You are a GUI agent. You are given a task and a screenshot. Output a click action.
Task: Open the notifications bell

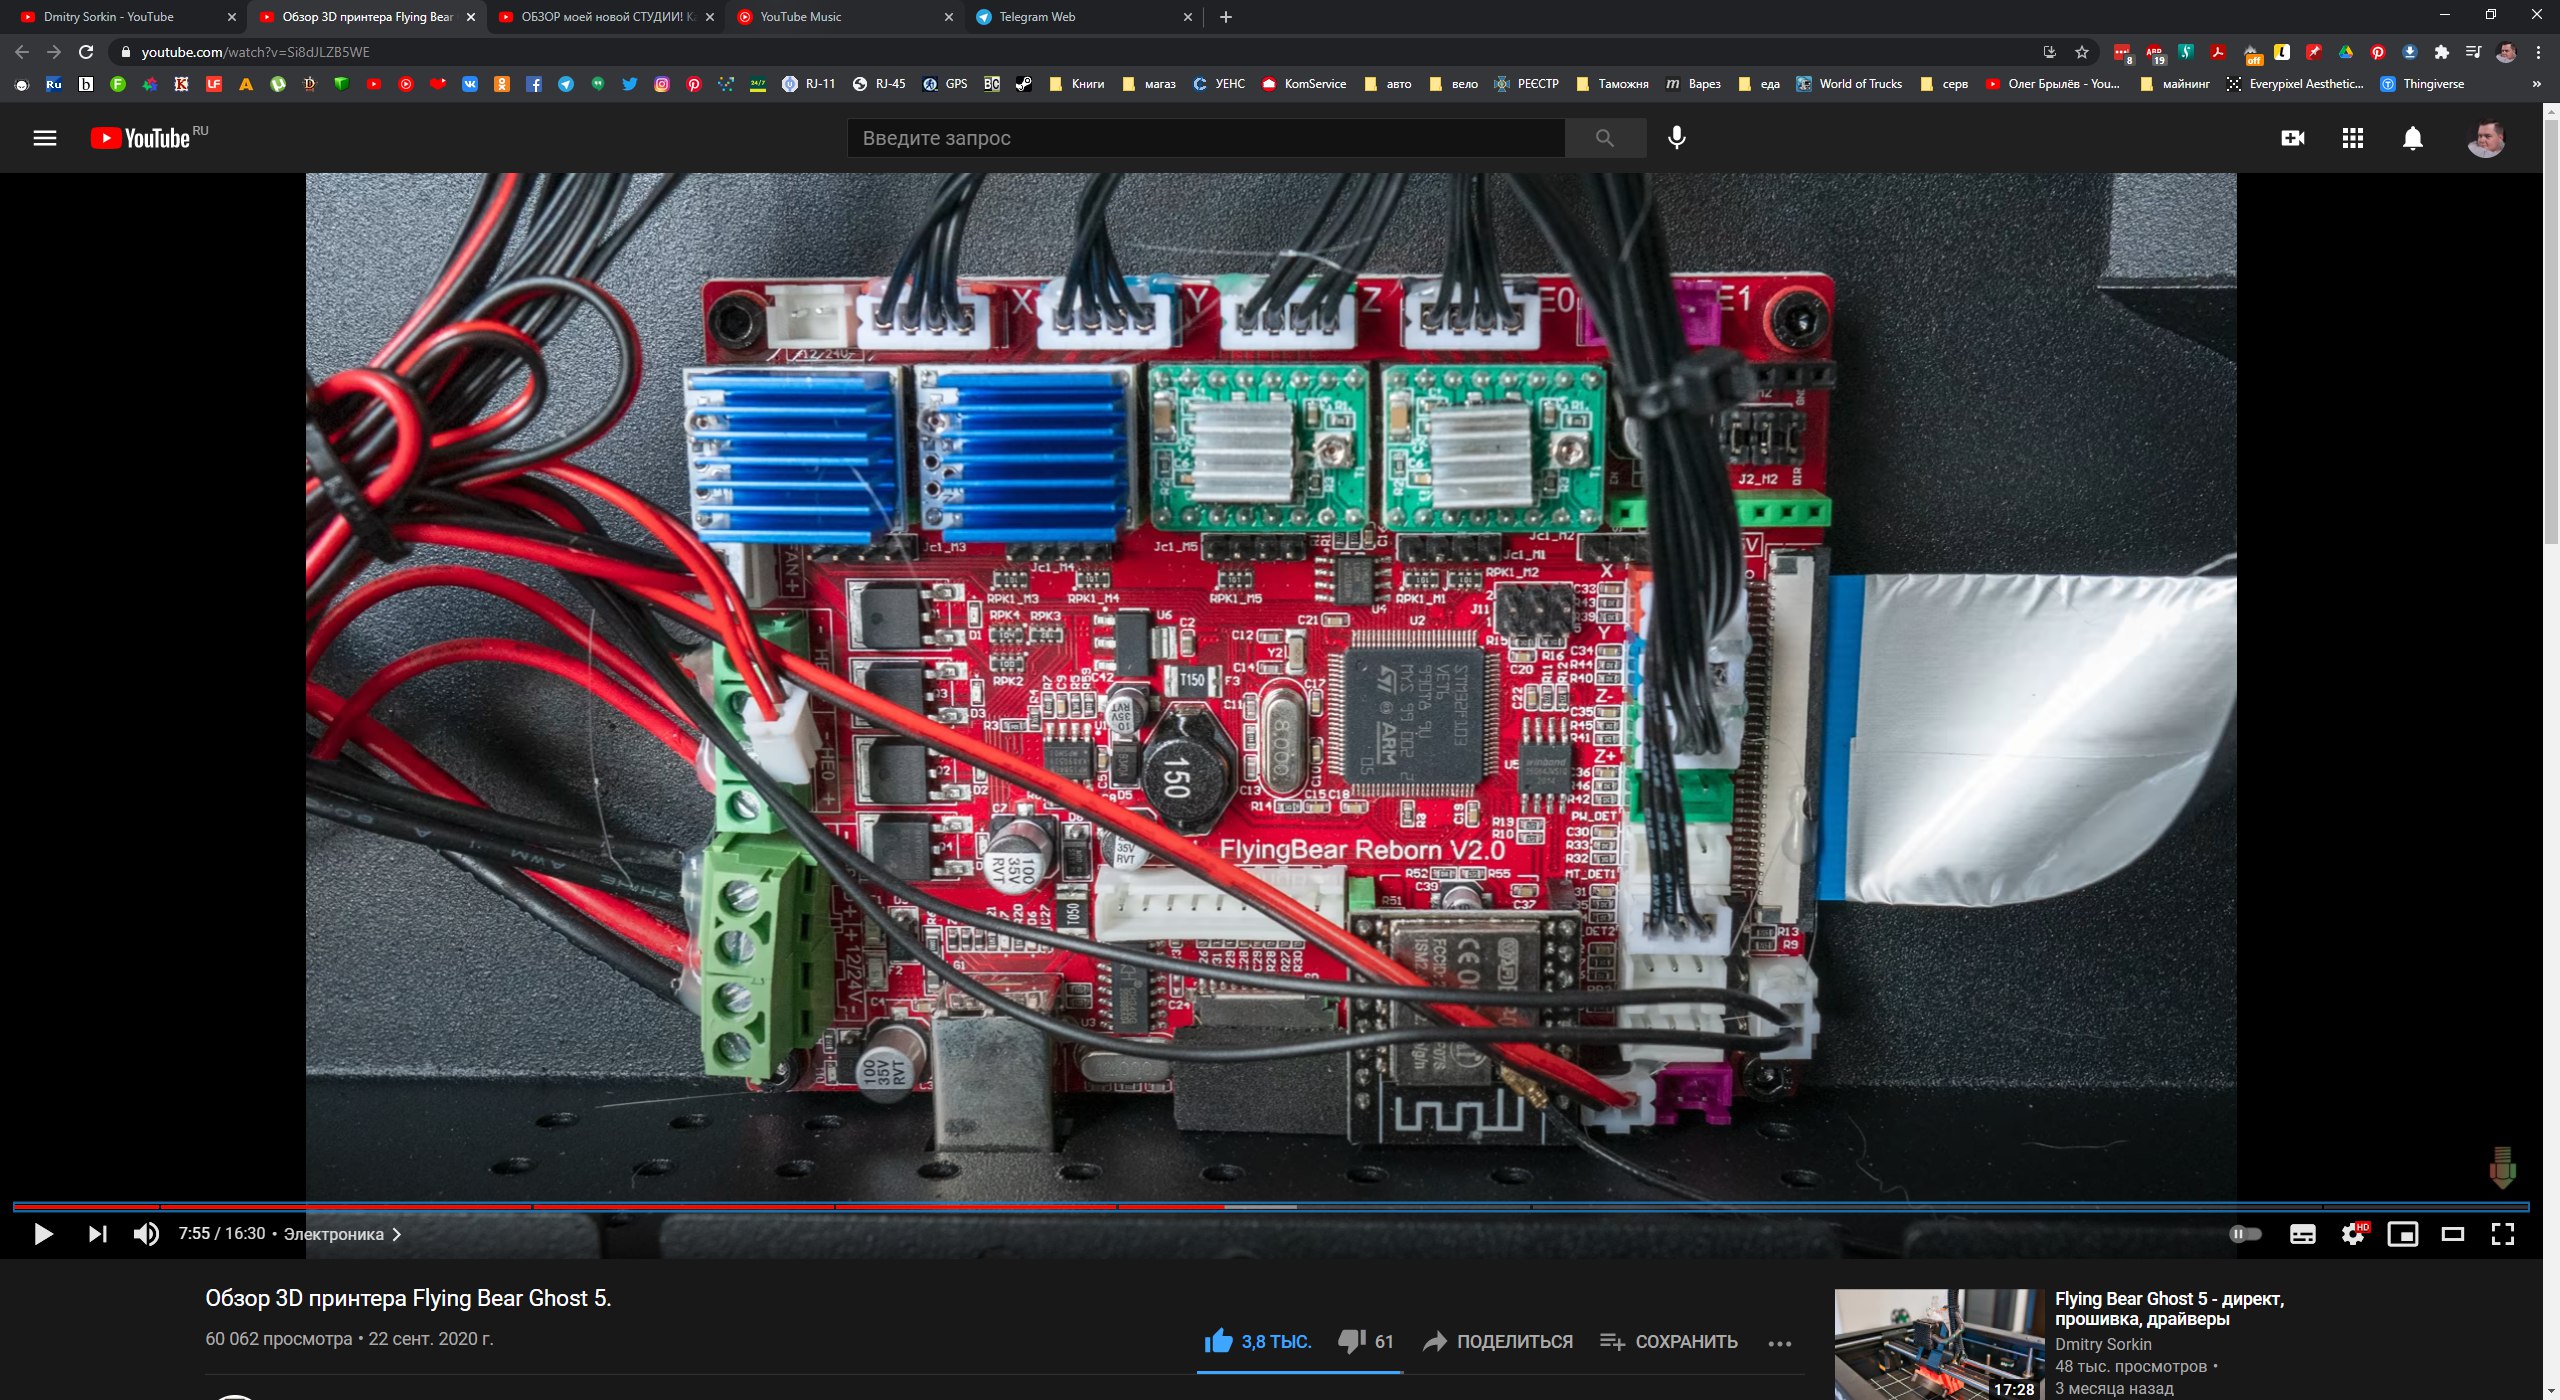tap(2413, 138)
